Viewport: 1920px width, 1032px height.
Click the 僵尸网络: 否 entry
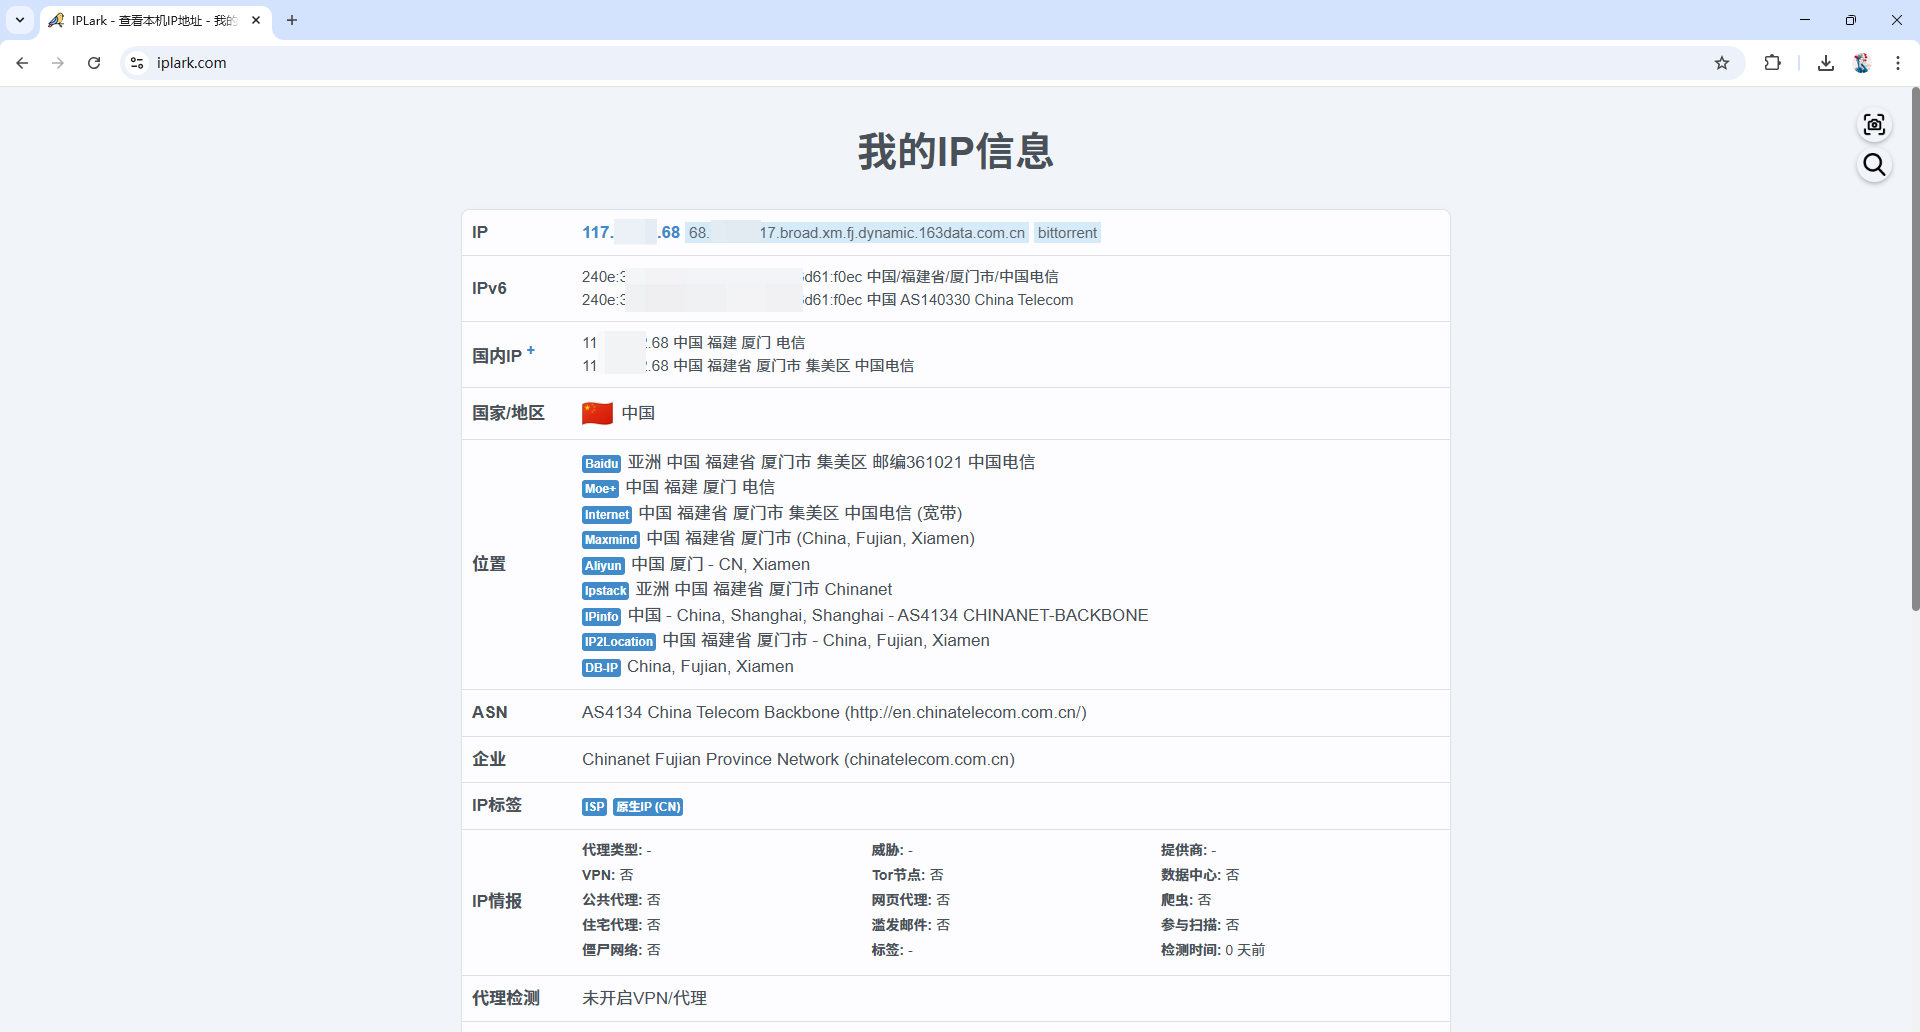tap(621, 950)
